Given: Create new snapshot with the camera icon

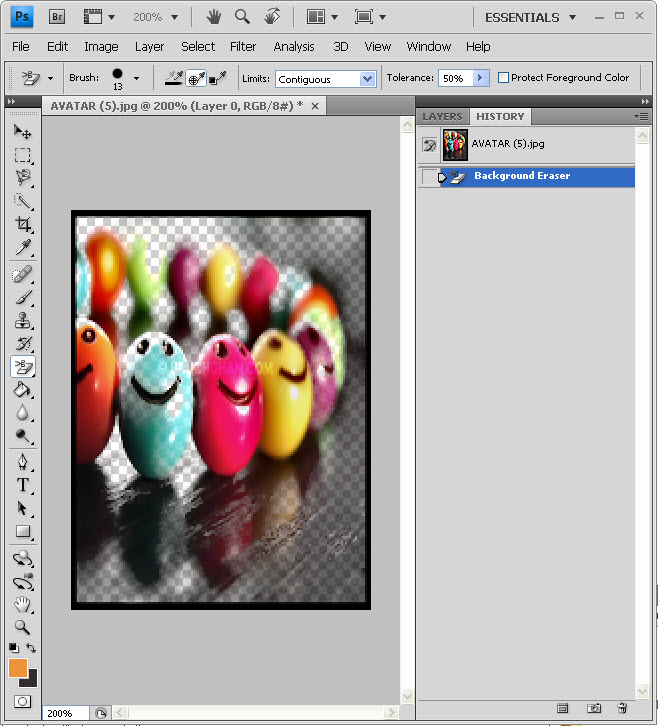Looking at the screenshot, I should [x=594, y=709].
